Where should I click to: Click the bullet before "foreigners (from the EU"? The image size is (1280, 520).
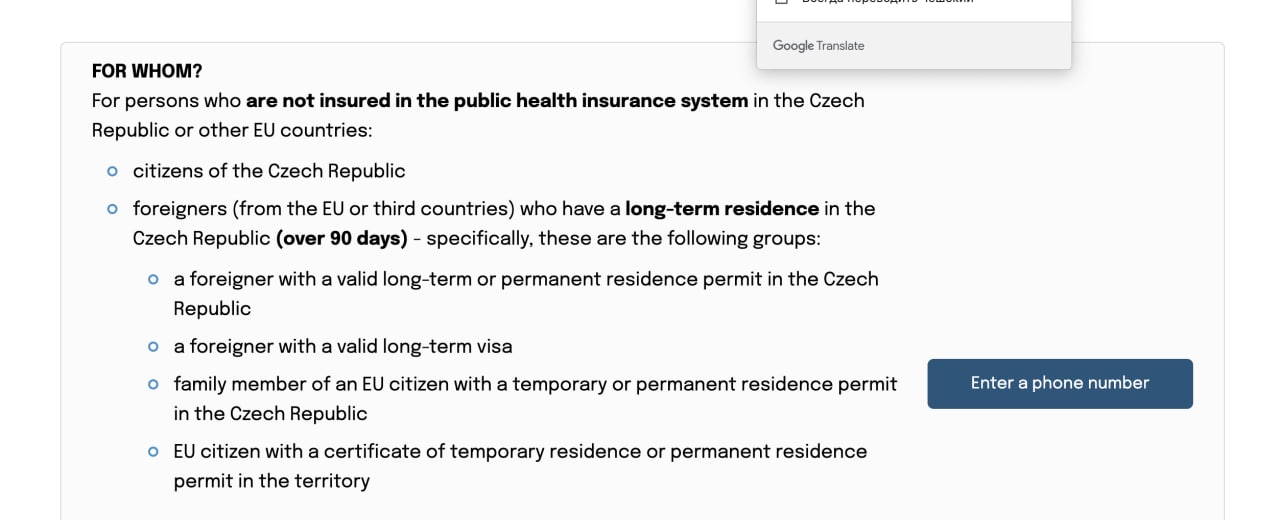113,209
